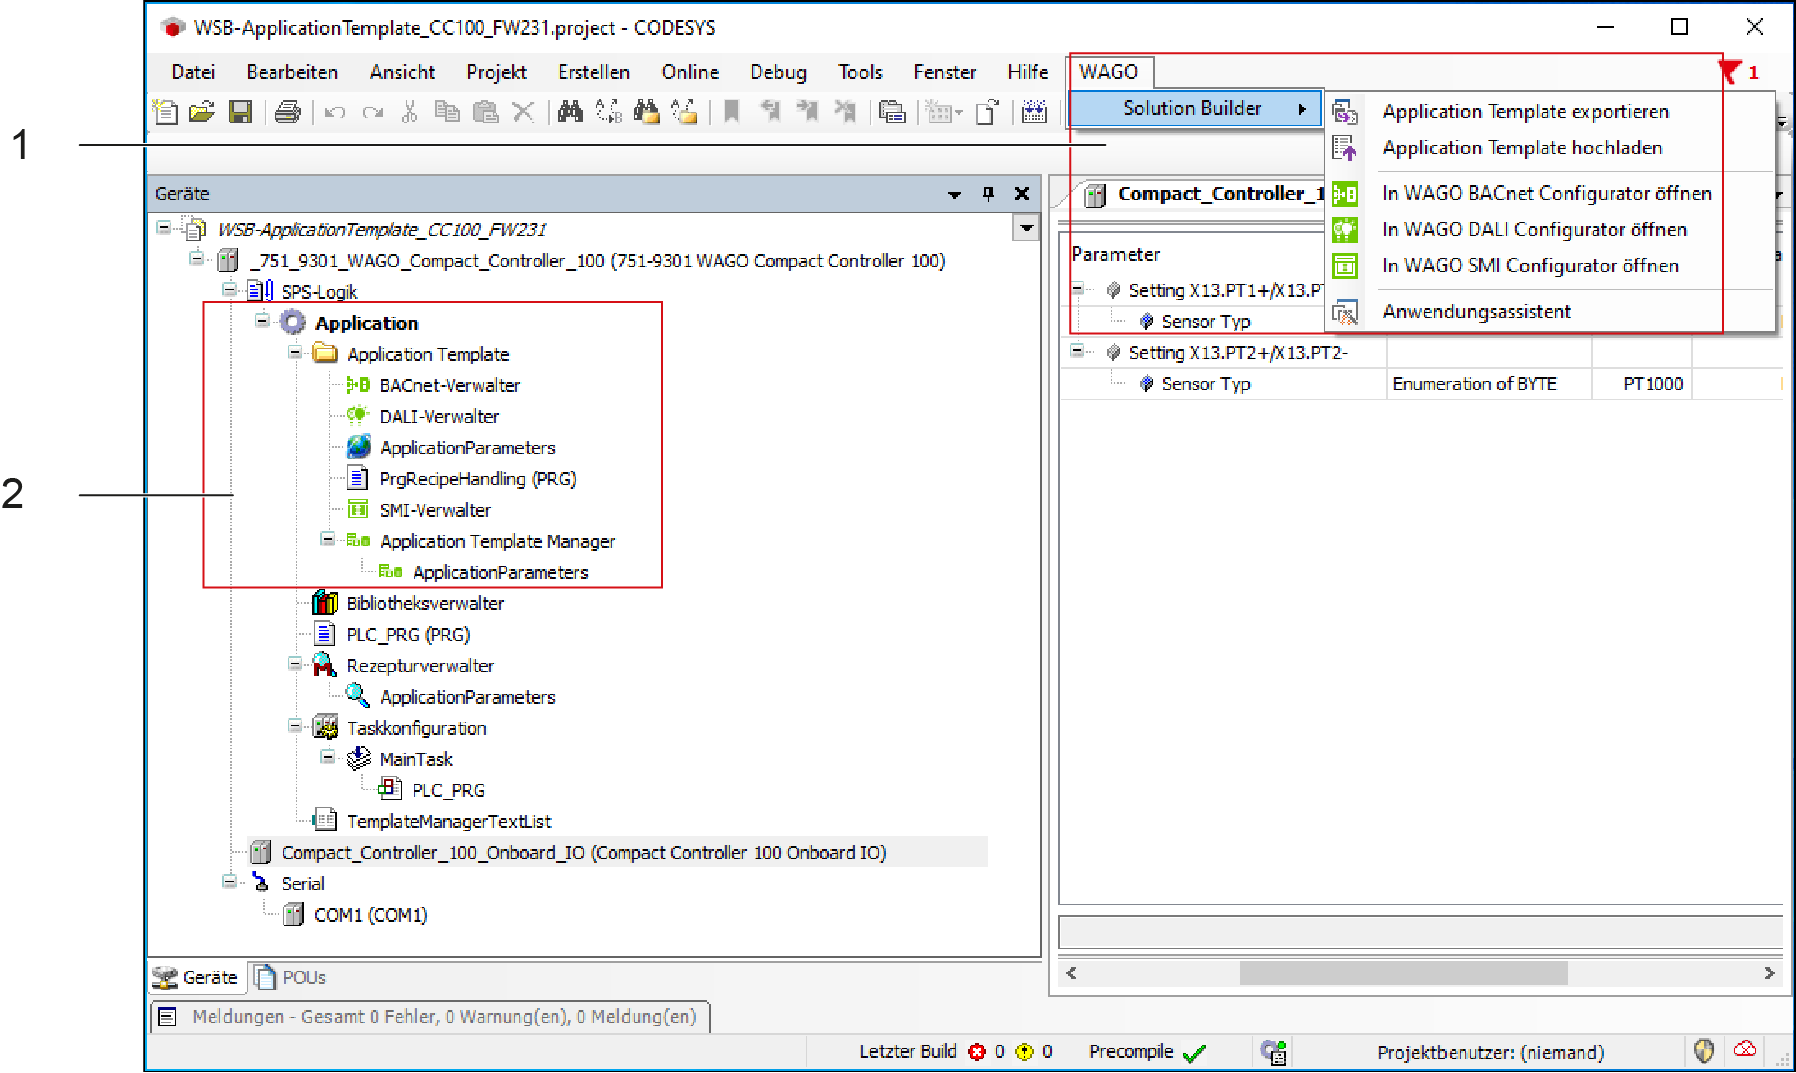Choose Solution Builder submenu entry
This screenshot has height=1073, width=1796.
point(1195,108)
